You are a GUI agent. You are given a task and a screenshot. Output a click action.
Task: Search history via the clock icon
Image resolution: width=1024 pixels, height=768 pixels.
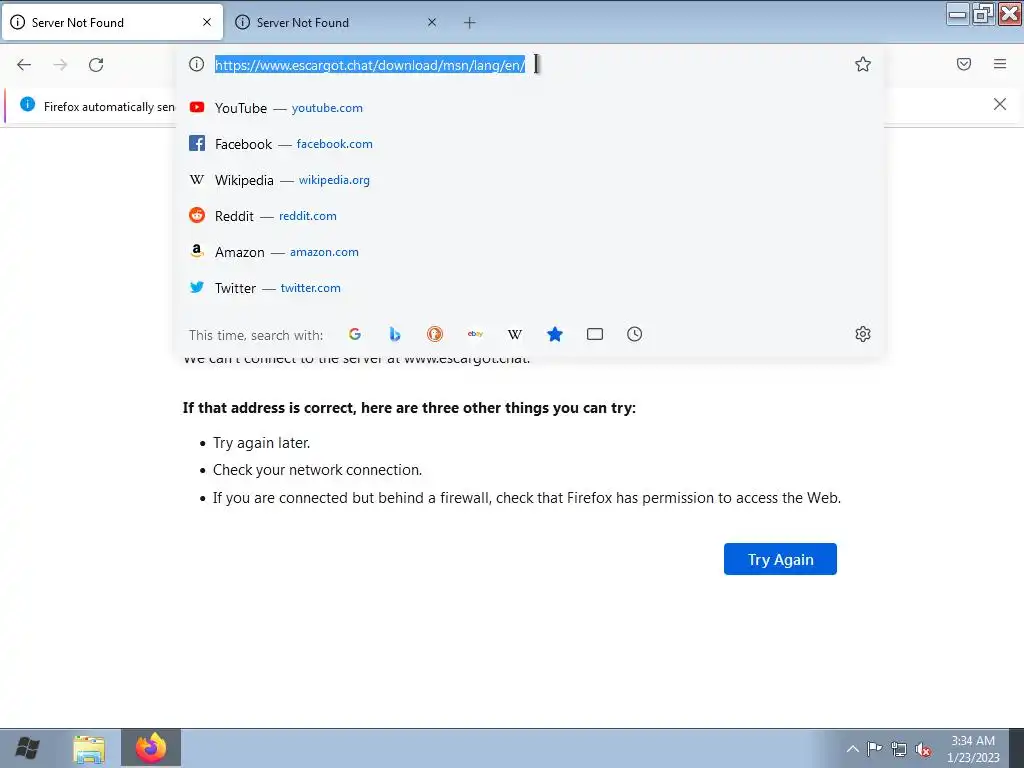(x=634, y=334)
